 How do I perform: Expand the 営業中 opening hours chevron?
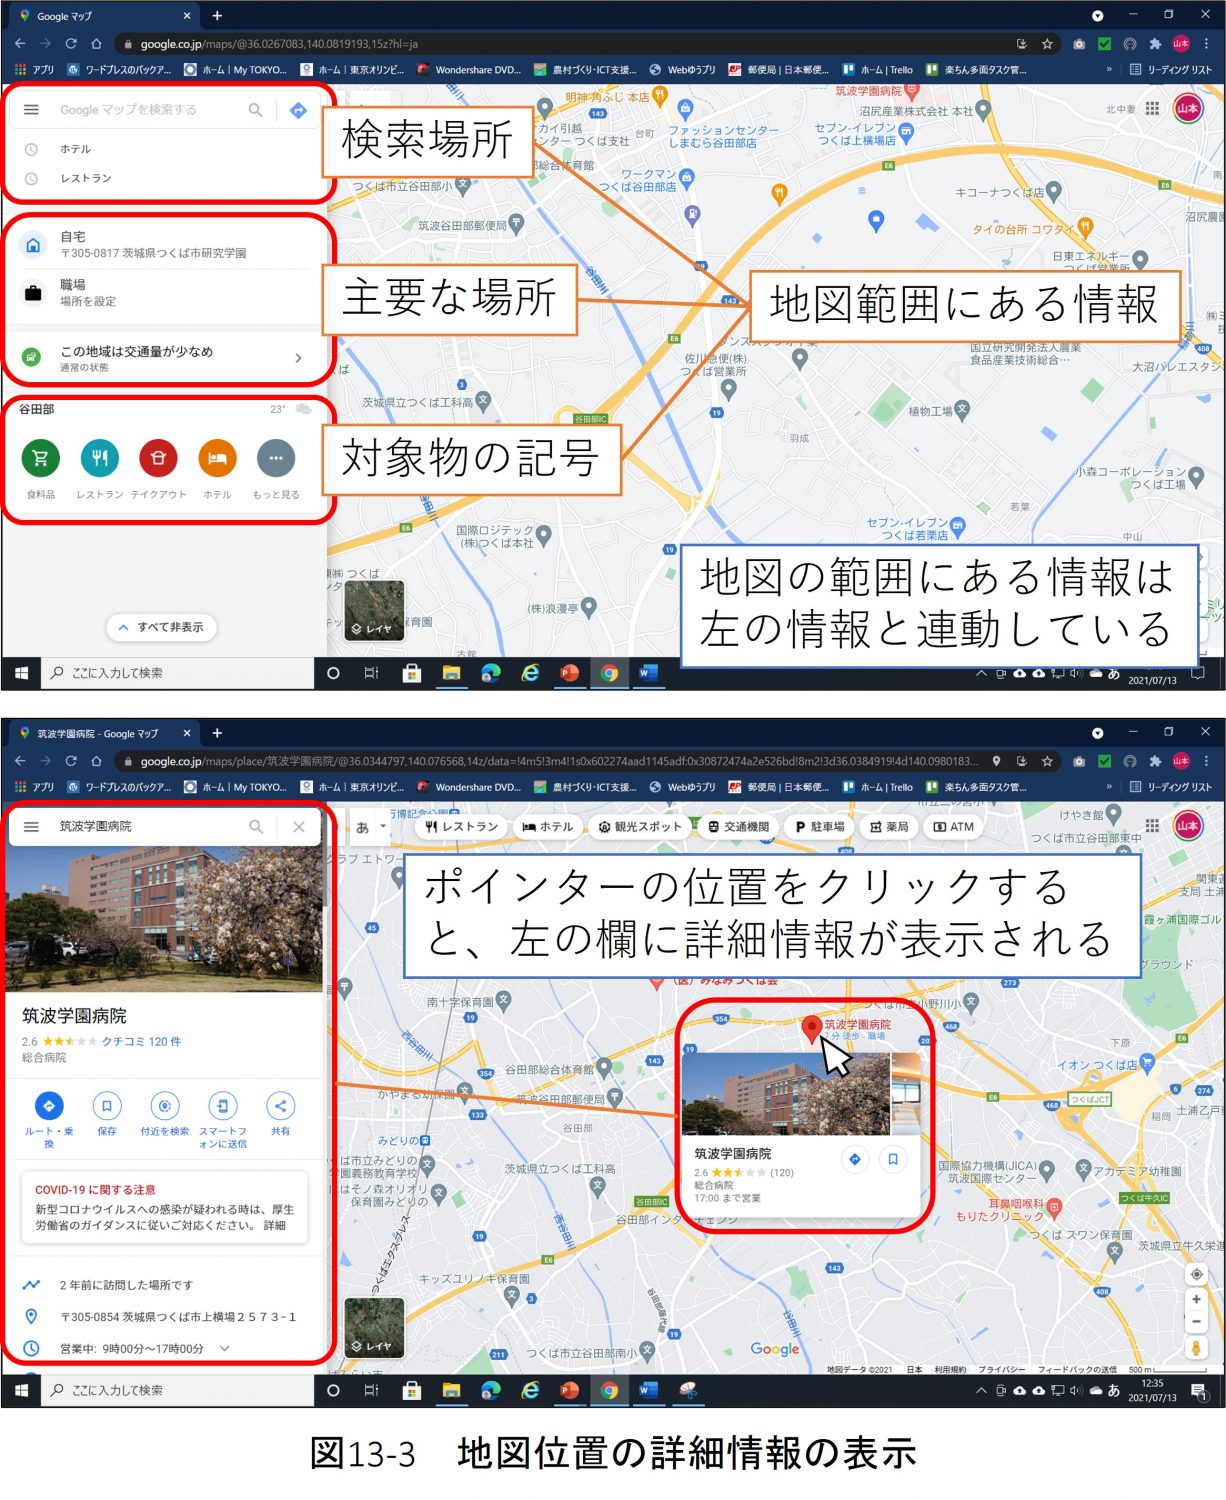pyautogui.click(x=225, y=1348)
